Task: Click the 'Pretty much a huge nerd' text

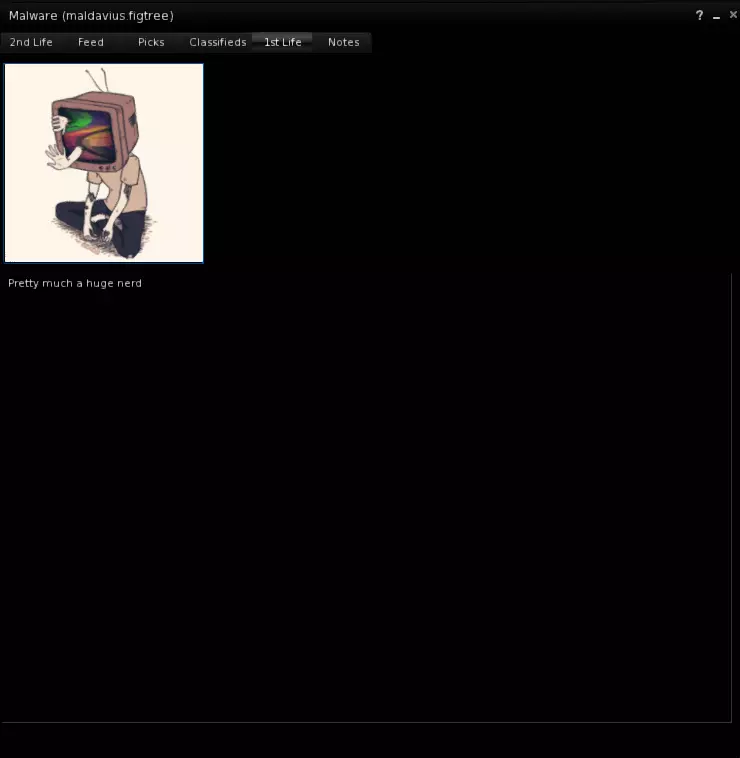Action: point(75,283)
